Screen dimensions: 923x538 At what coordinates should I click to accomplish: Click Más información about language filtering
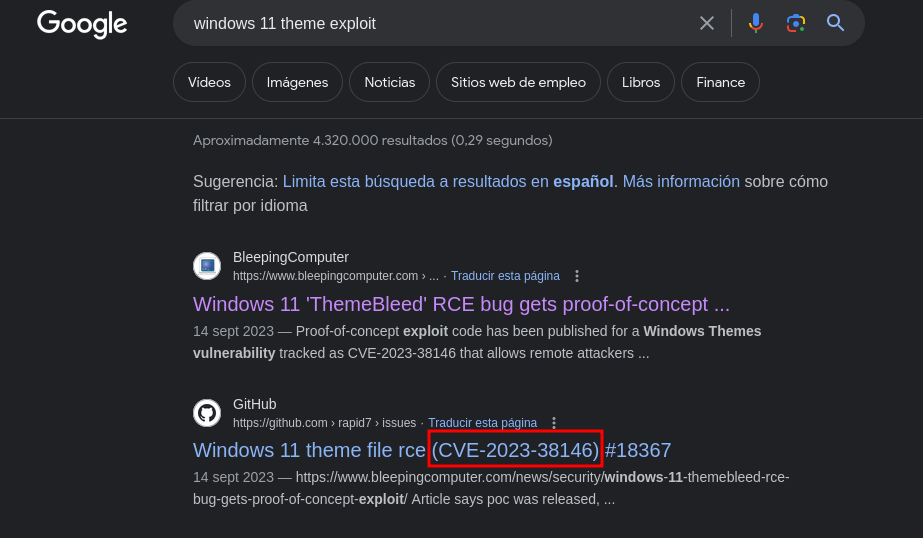click(681, 181)
